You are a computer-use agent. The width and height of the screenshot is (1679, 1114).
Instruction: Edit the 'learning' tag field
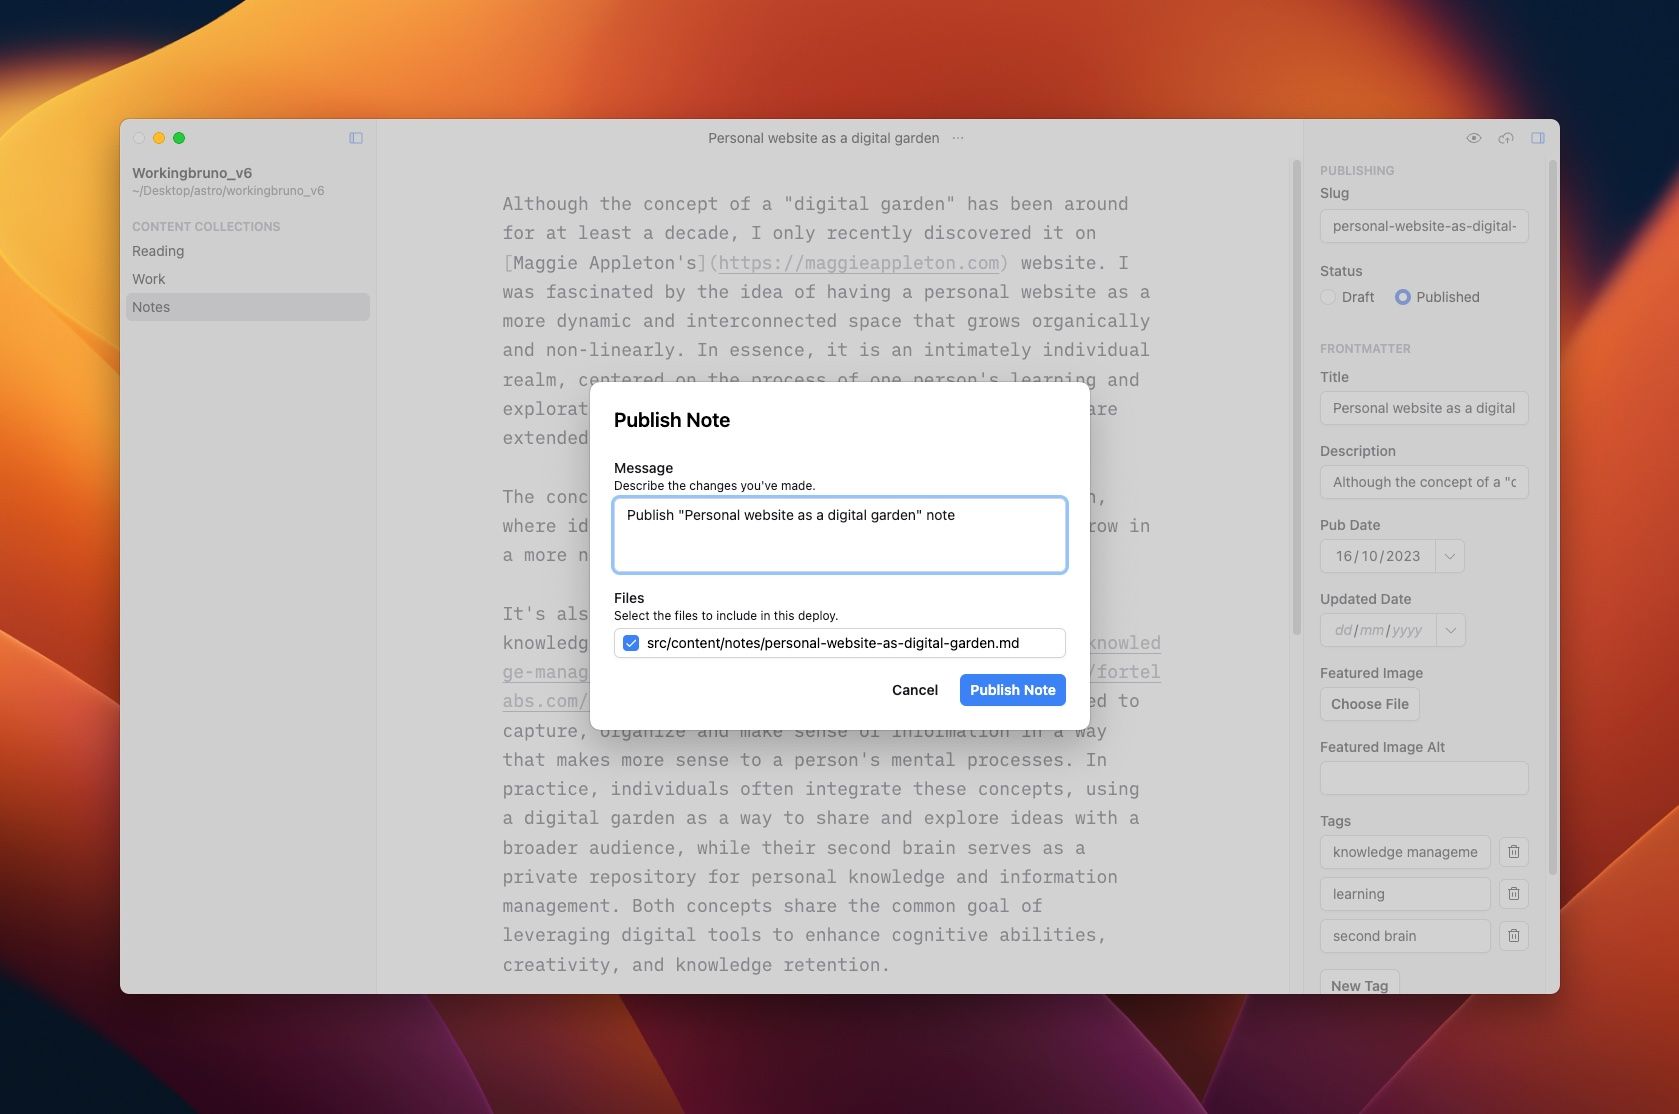tap(1405, 894)
